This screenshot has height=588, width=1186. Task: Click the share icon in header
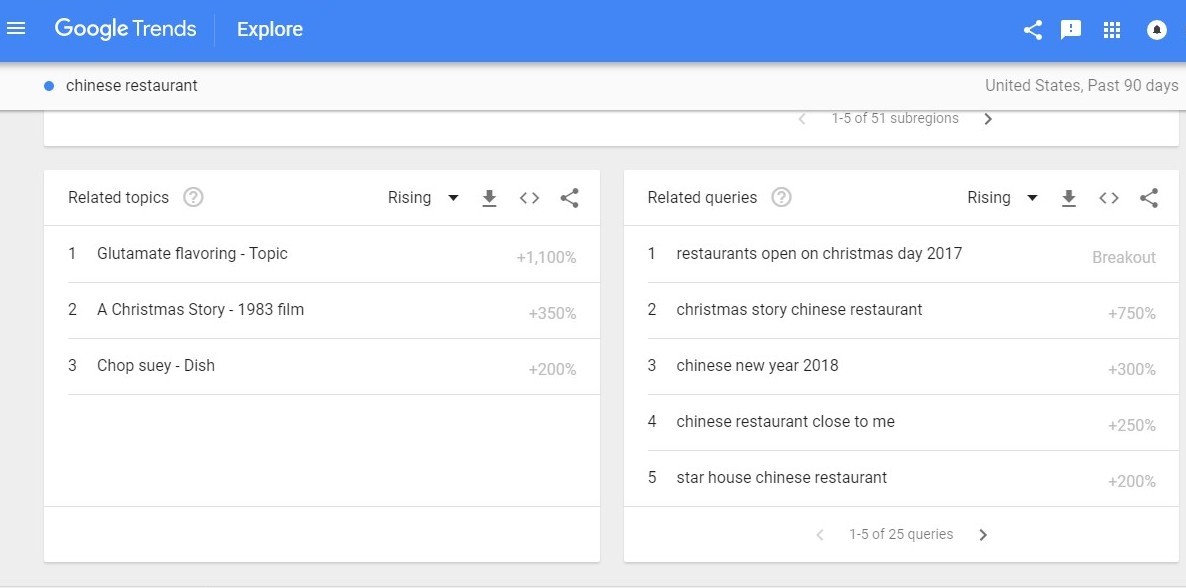pyautogui.click(x=1032, y=30)
